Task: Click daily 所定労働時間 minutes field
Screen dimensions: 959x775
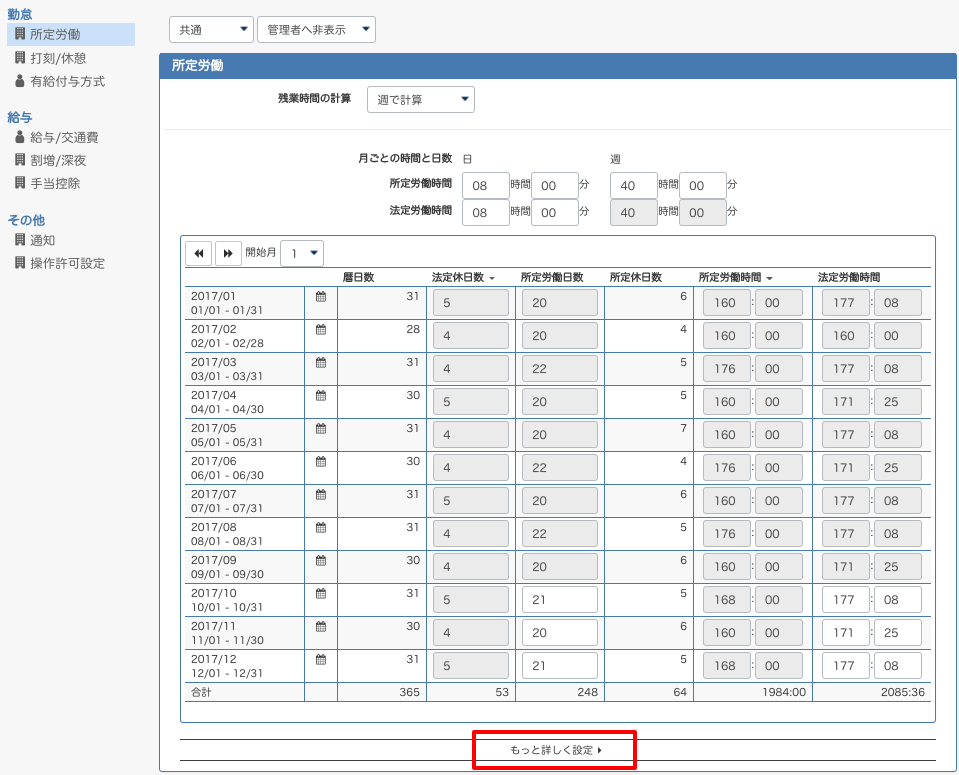Action: [555, 185]
